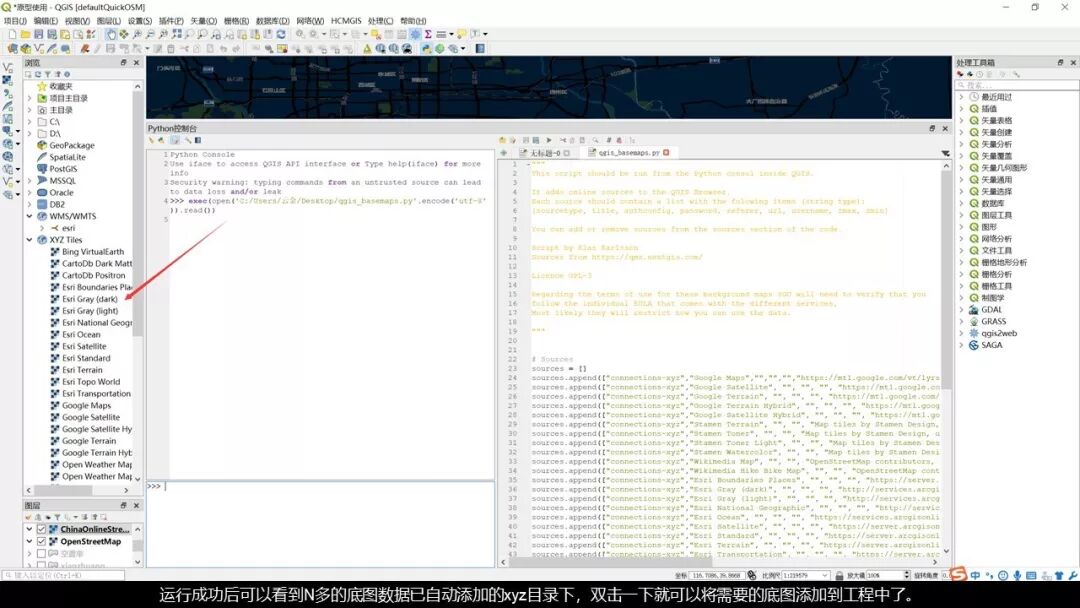Screen dimensions: 1080x608
Task: Click the Favorites star icon
Action: [42, 86]
